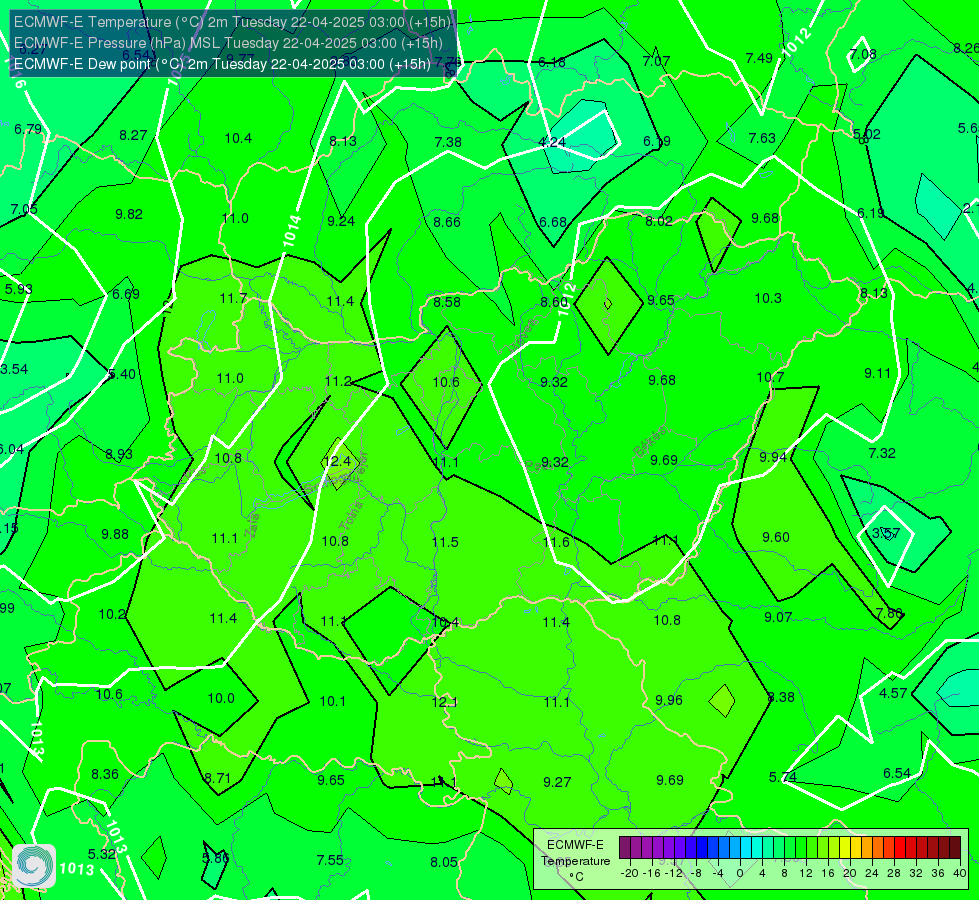
Task: Click the 8.71 temperature value
Action: (x=217, y=778)
